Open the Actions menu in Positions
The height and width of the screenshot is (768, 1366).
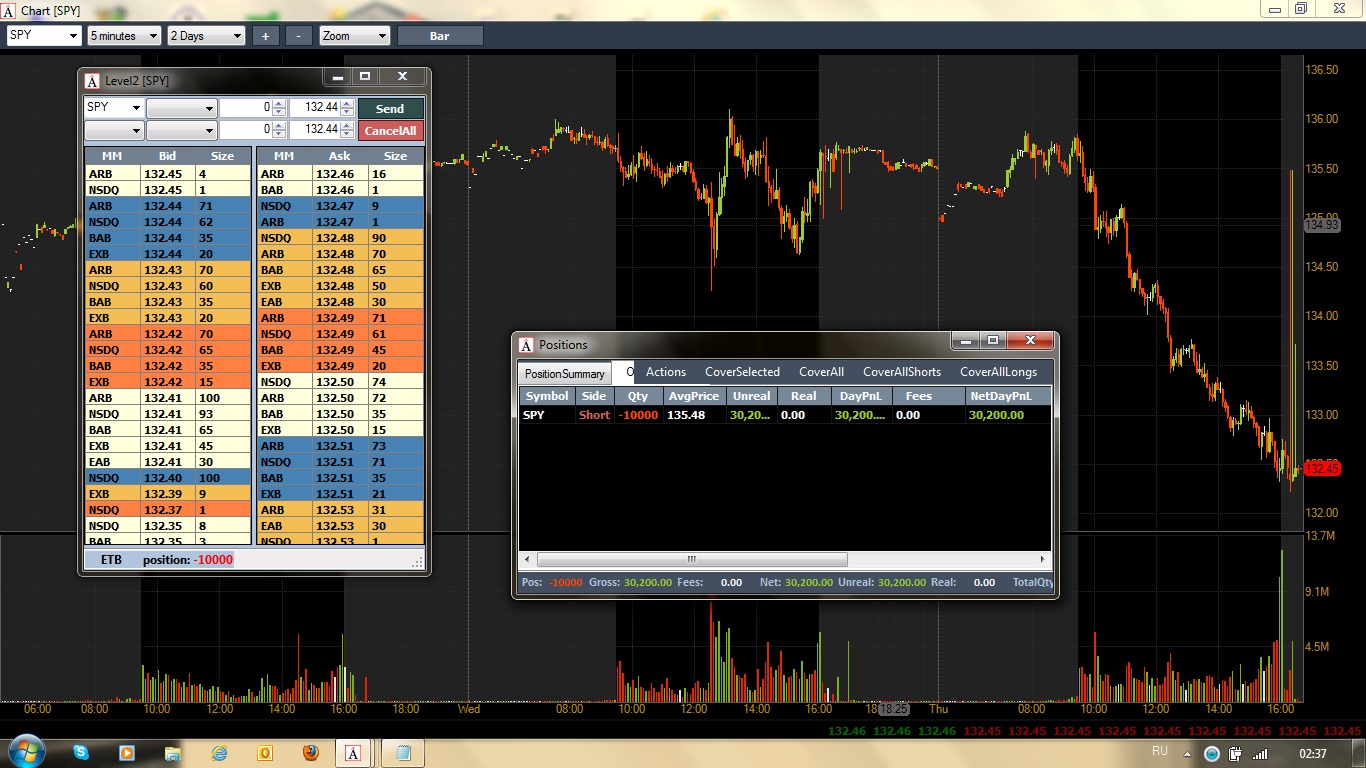(x=666, y=372)
